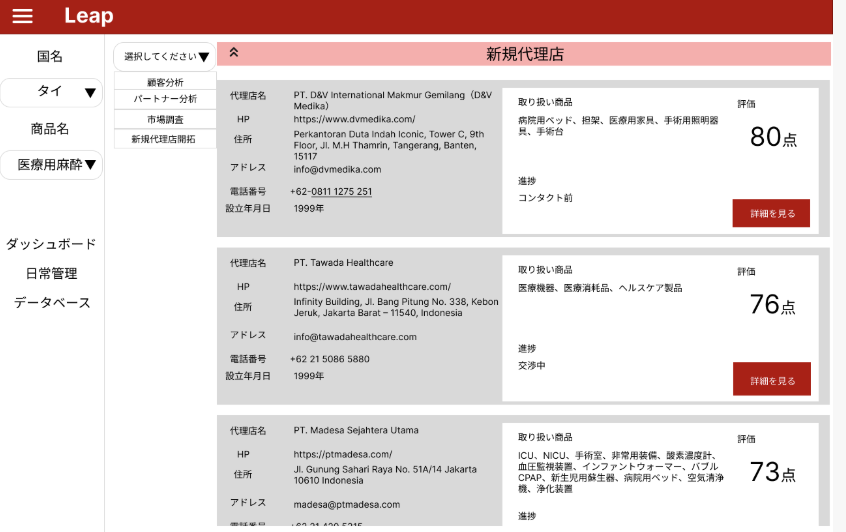Go to ダッシュボード in sidebar
Viewport: 846px width, 532px height.
(x=51, y=244)
